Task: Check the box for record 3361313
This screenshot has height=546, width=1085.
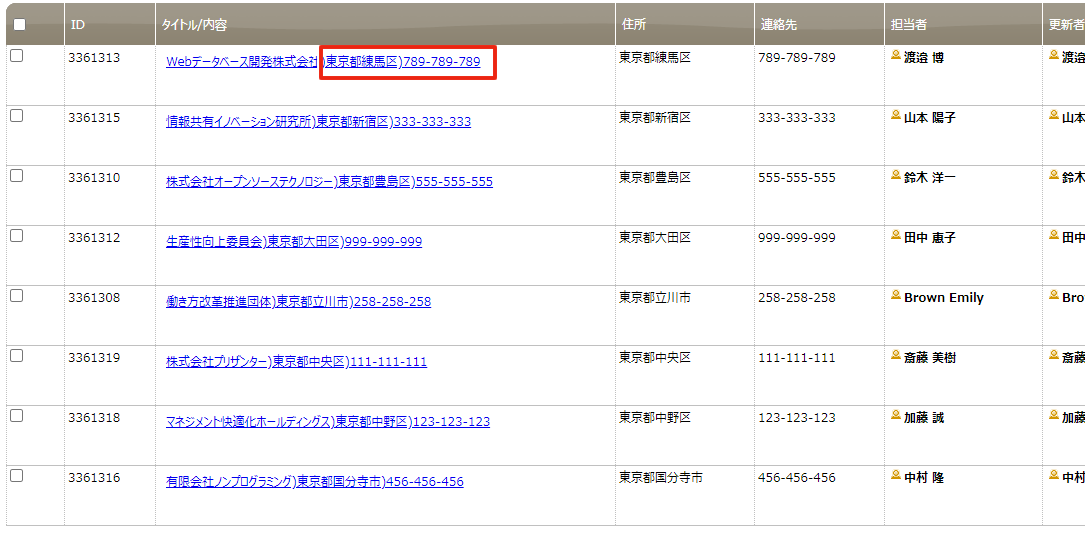Action: click(17, 56)
